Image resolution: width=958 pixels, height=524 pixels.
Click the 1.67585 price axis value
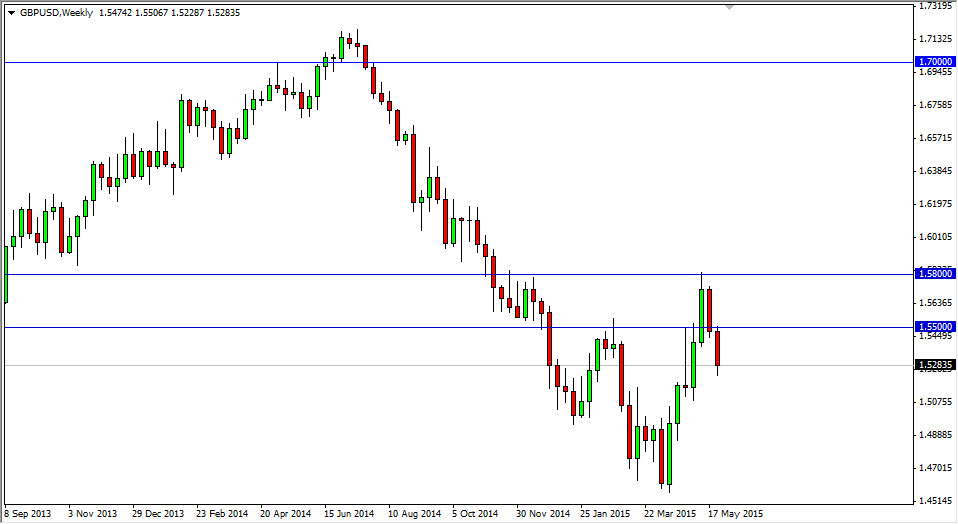[x=935, y=105]
